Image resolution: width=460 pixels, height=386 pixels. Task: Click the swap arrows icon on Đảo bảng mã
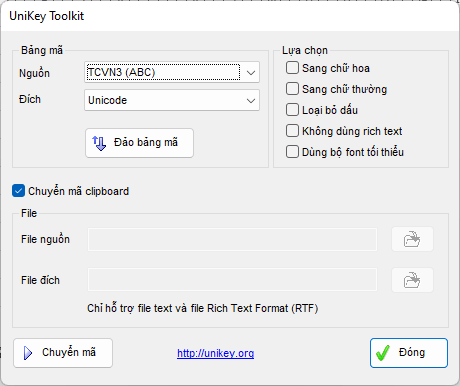pos(99,143)
